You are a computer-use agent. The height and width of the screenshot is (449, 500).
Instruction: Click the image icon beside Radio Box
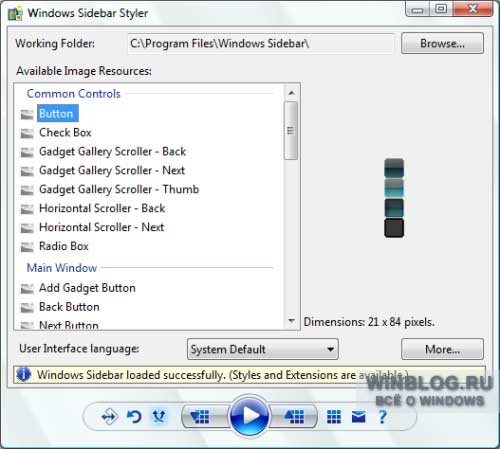pyautogui.click(x=27, y=247)
